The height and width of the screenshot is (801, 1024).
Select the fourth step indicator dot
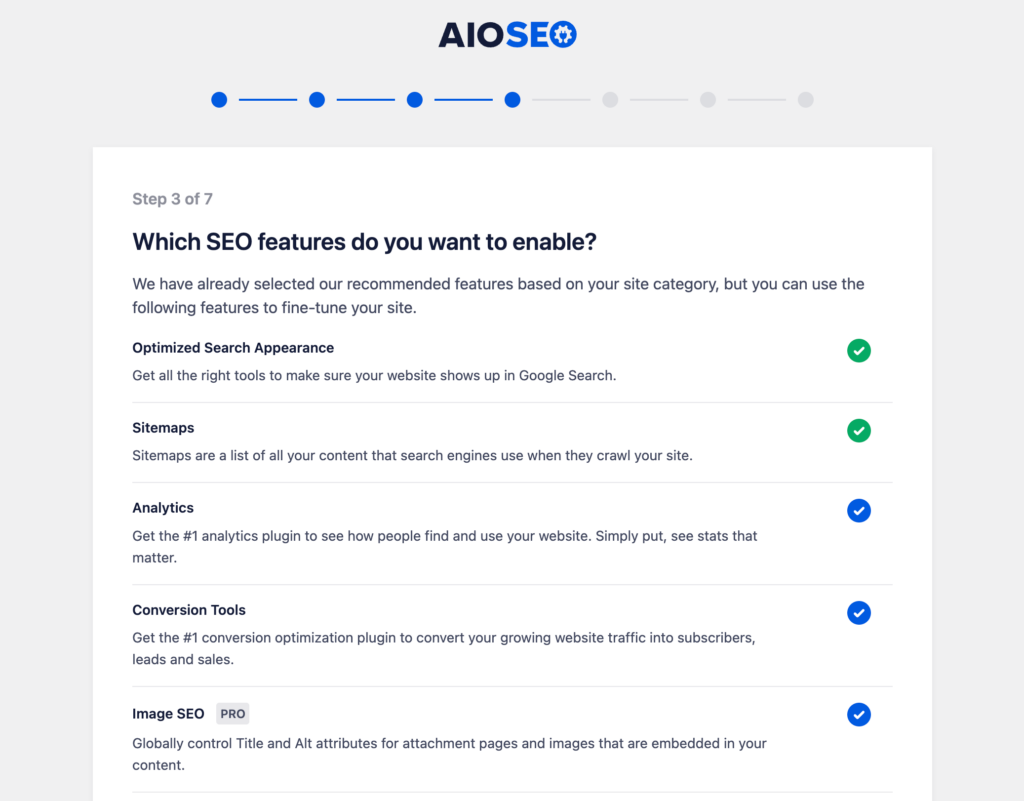click(x=512, y=99)
